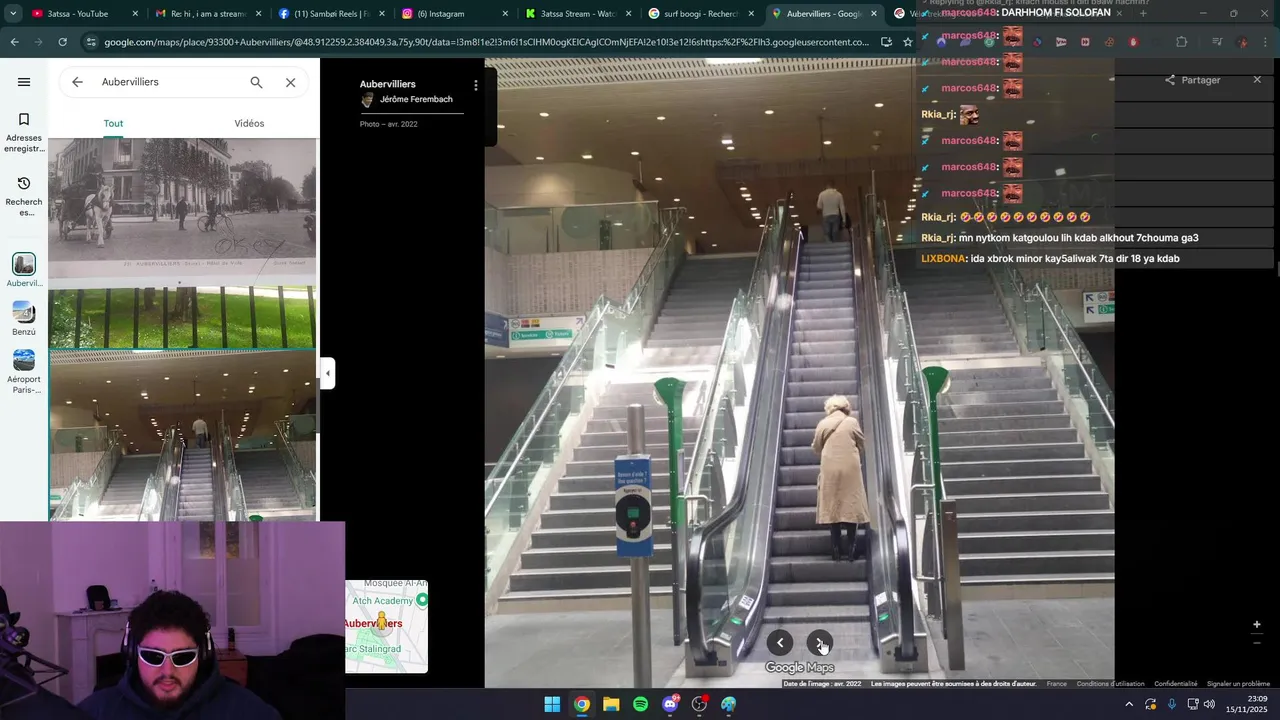The image size is (1280, 720).
Task: Click the magnifier search icon
Action: (257, 82)
